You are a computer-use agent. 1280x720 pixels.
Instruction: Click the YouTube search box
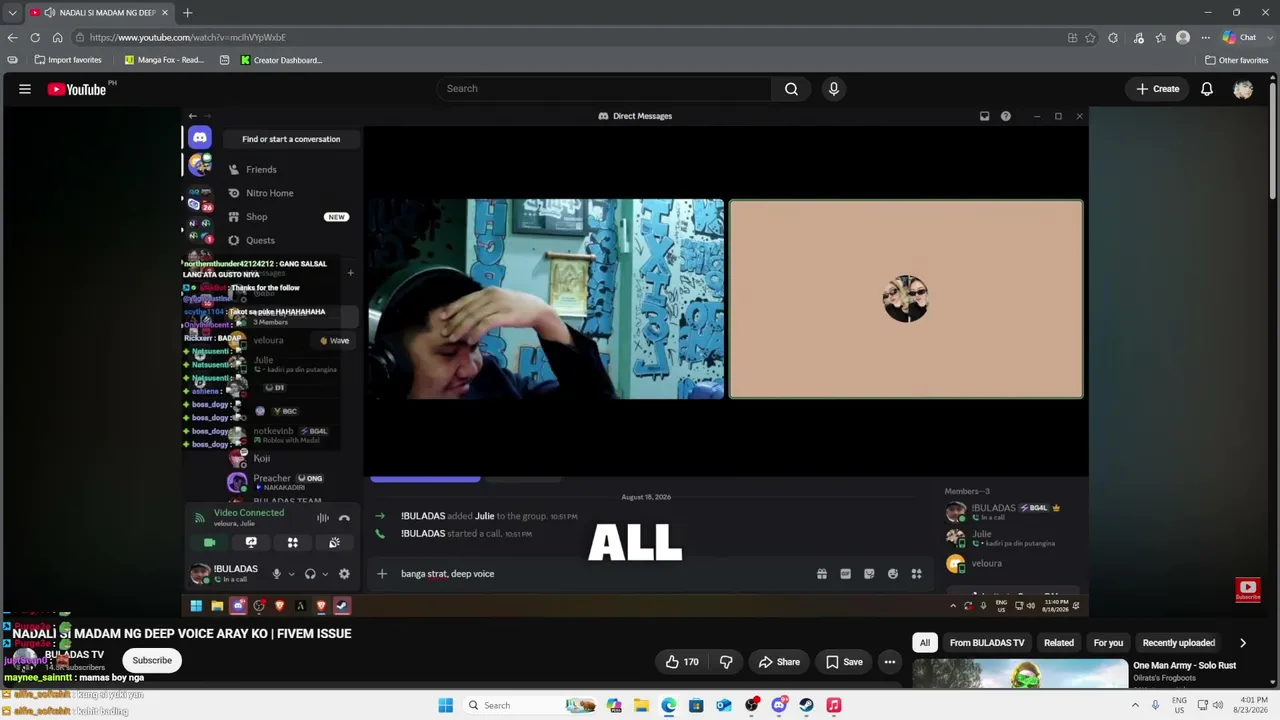603,89
